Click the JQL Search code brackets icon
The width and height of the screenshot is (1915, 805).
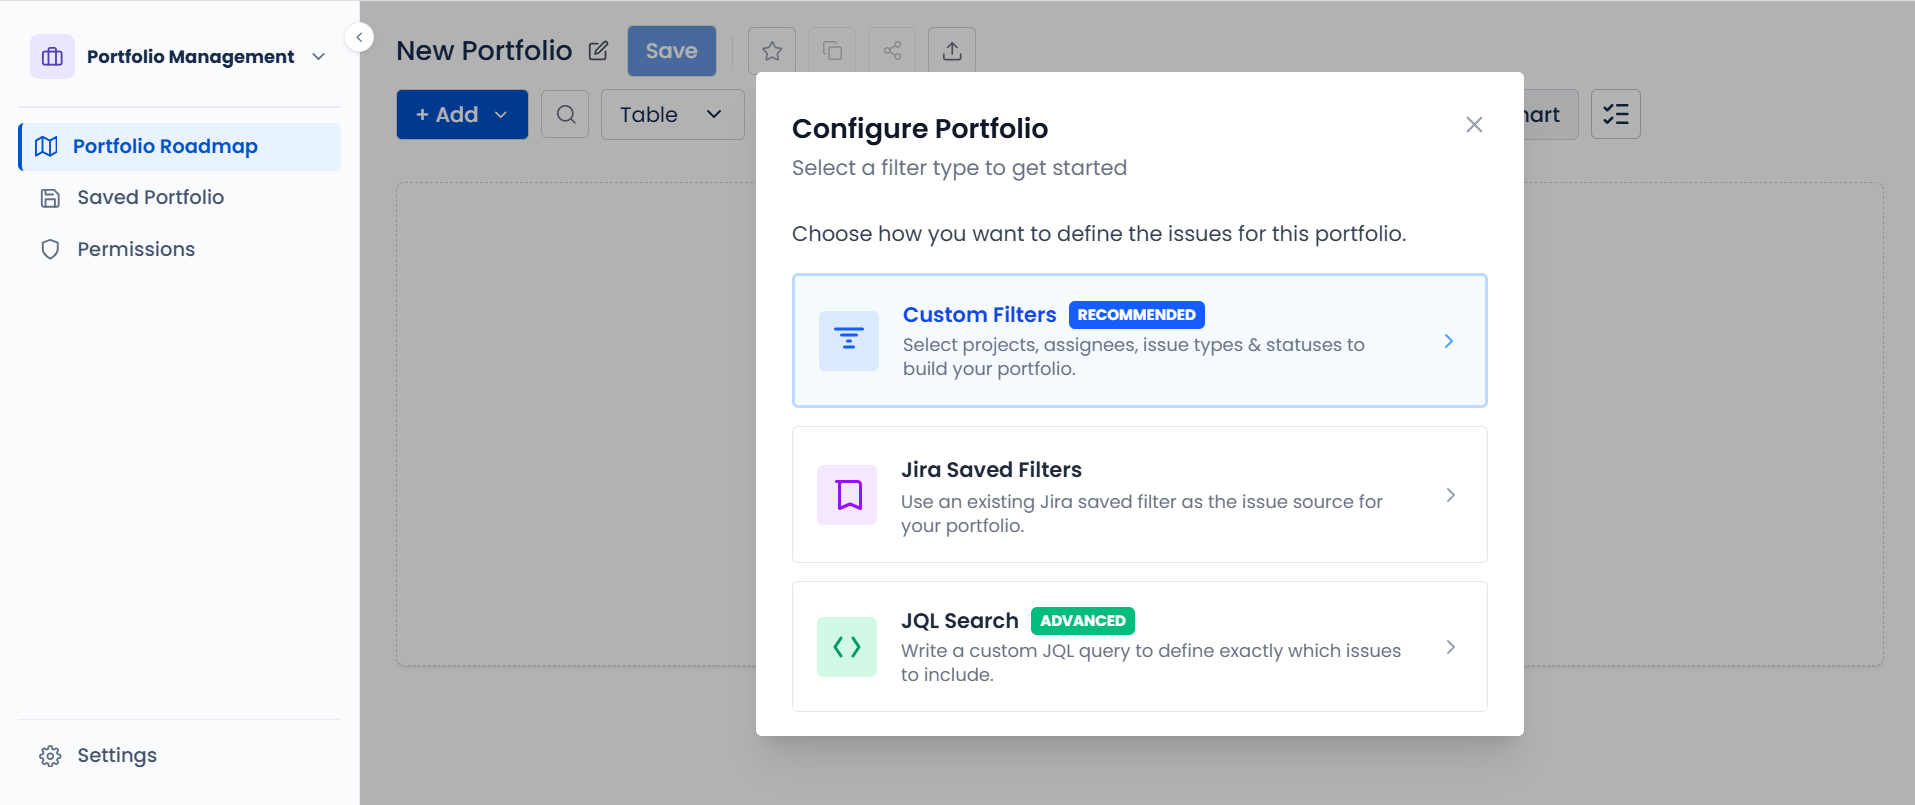(847, 647)
